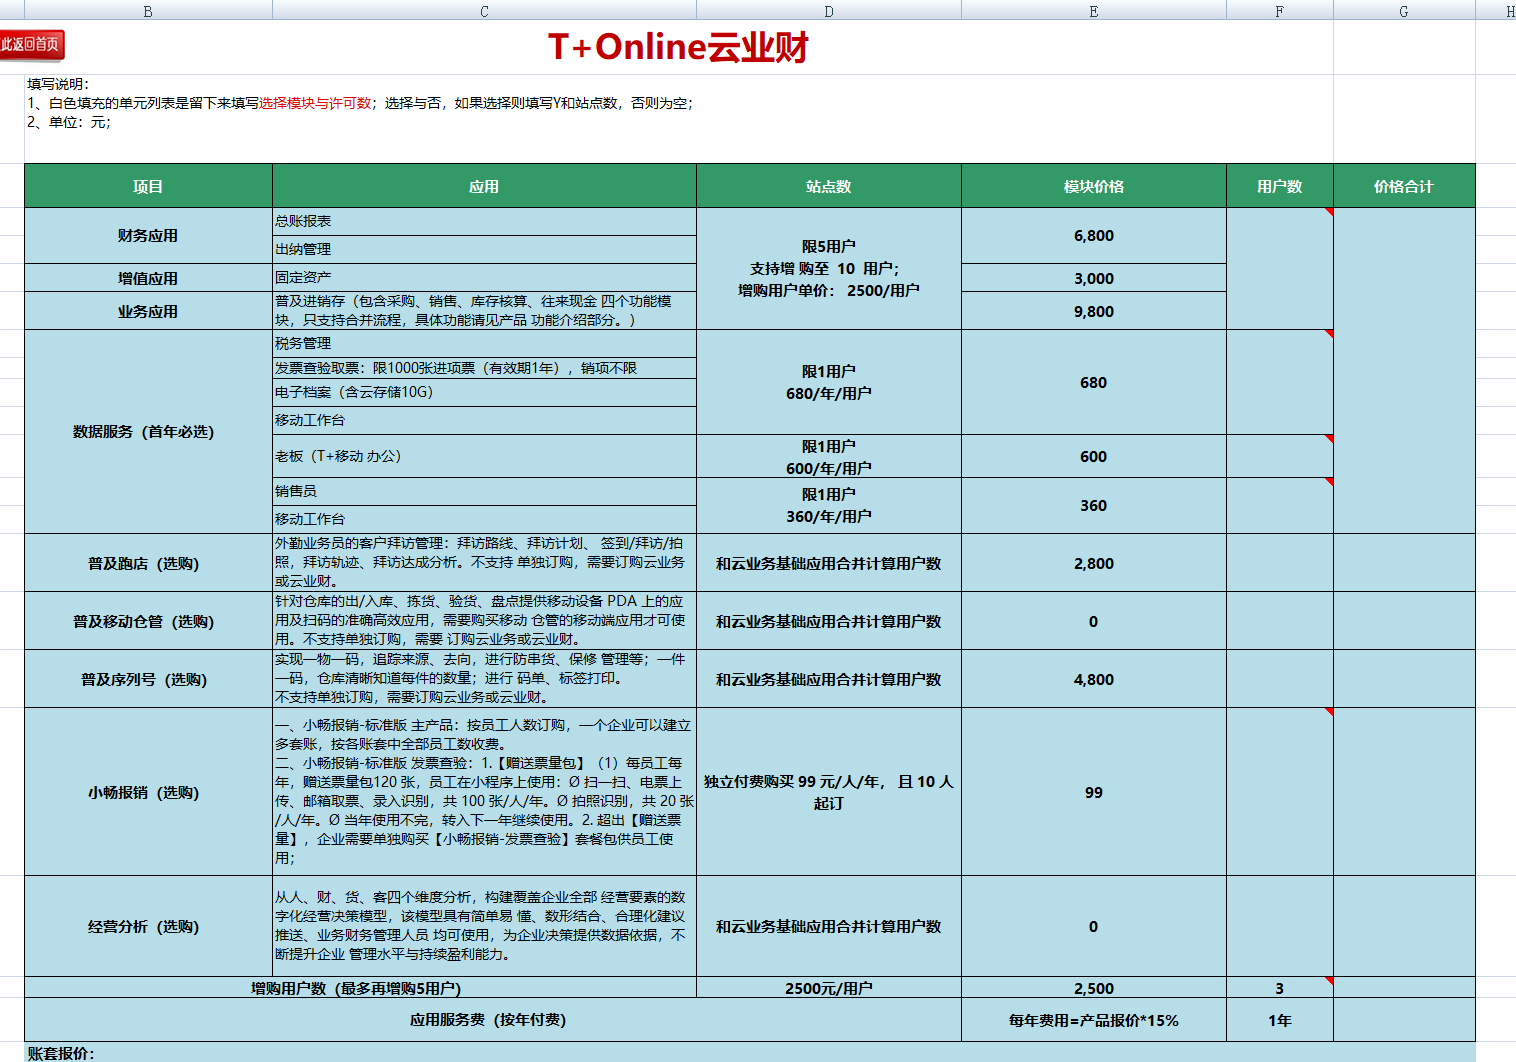Click the 站点数 header cell
This screenshot has width=1516, height=1062.
(x=829, y=186)
